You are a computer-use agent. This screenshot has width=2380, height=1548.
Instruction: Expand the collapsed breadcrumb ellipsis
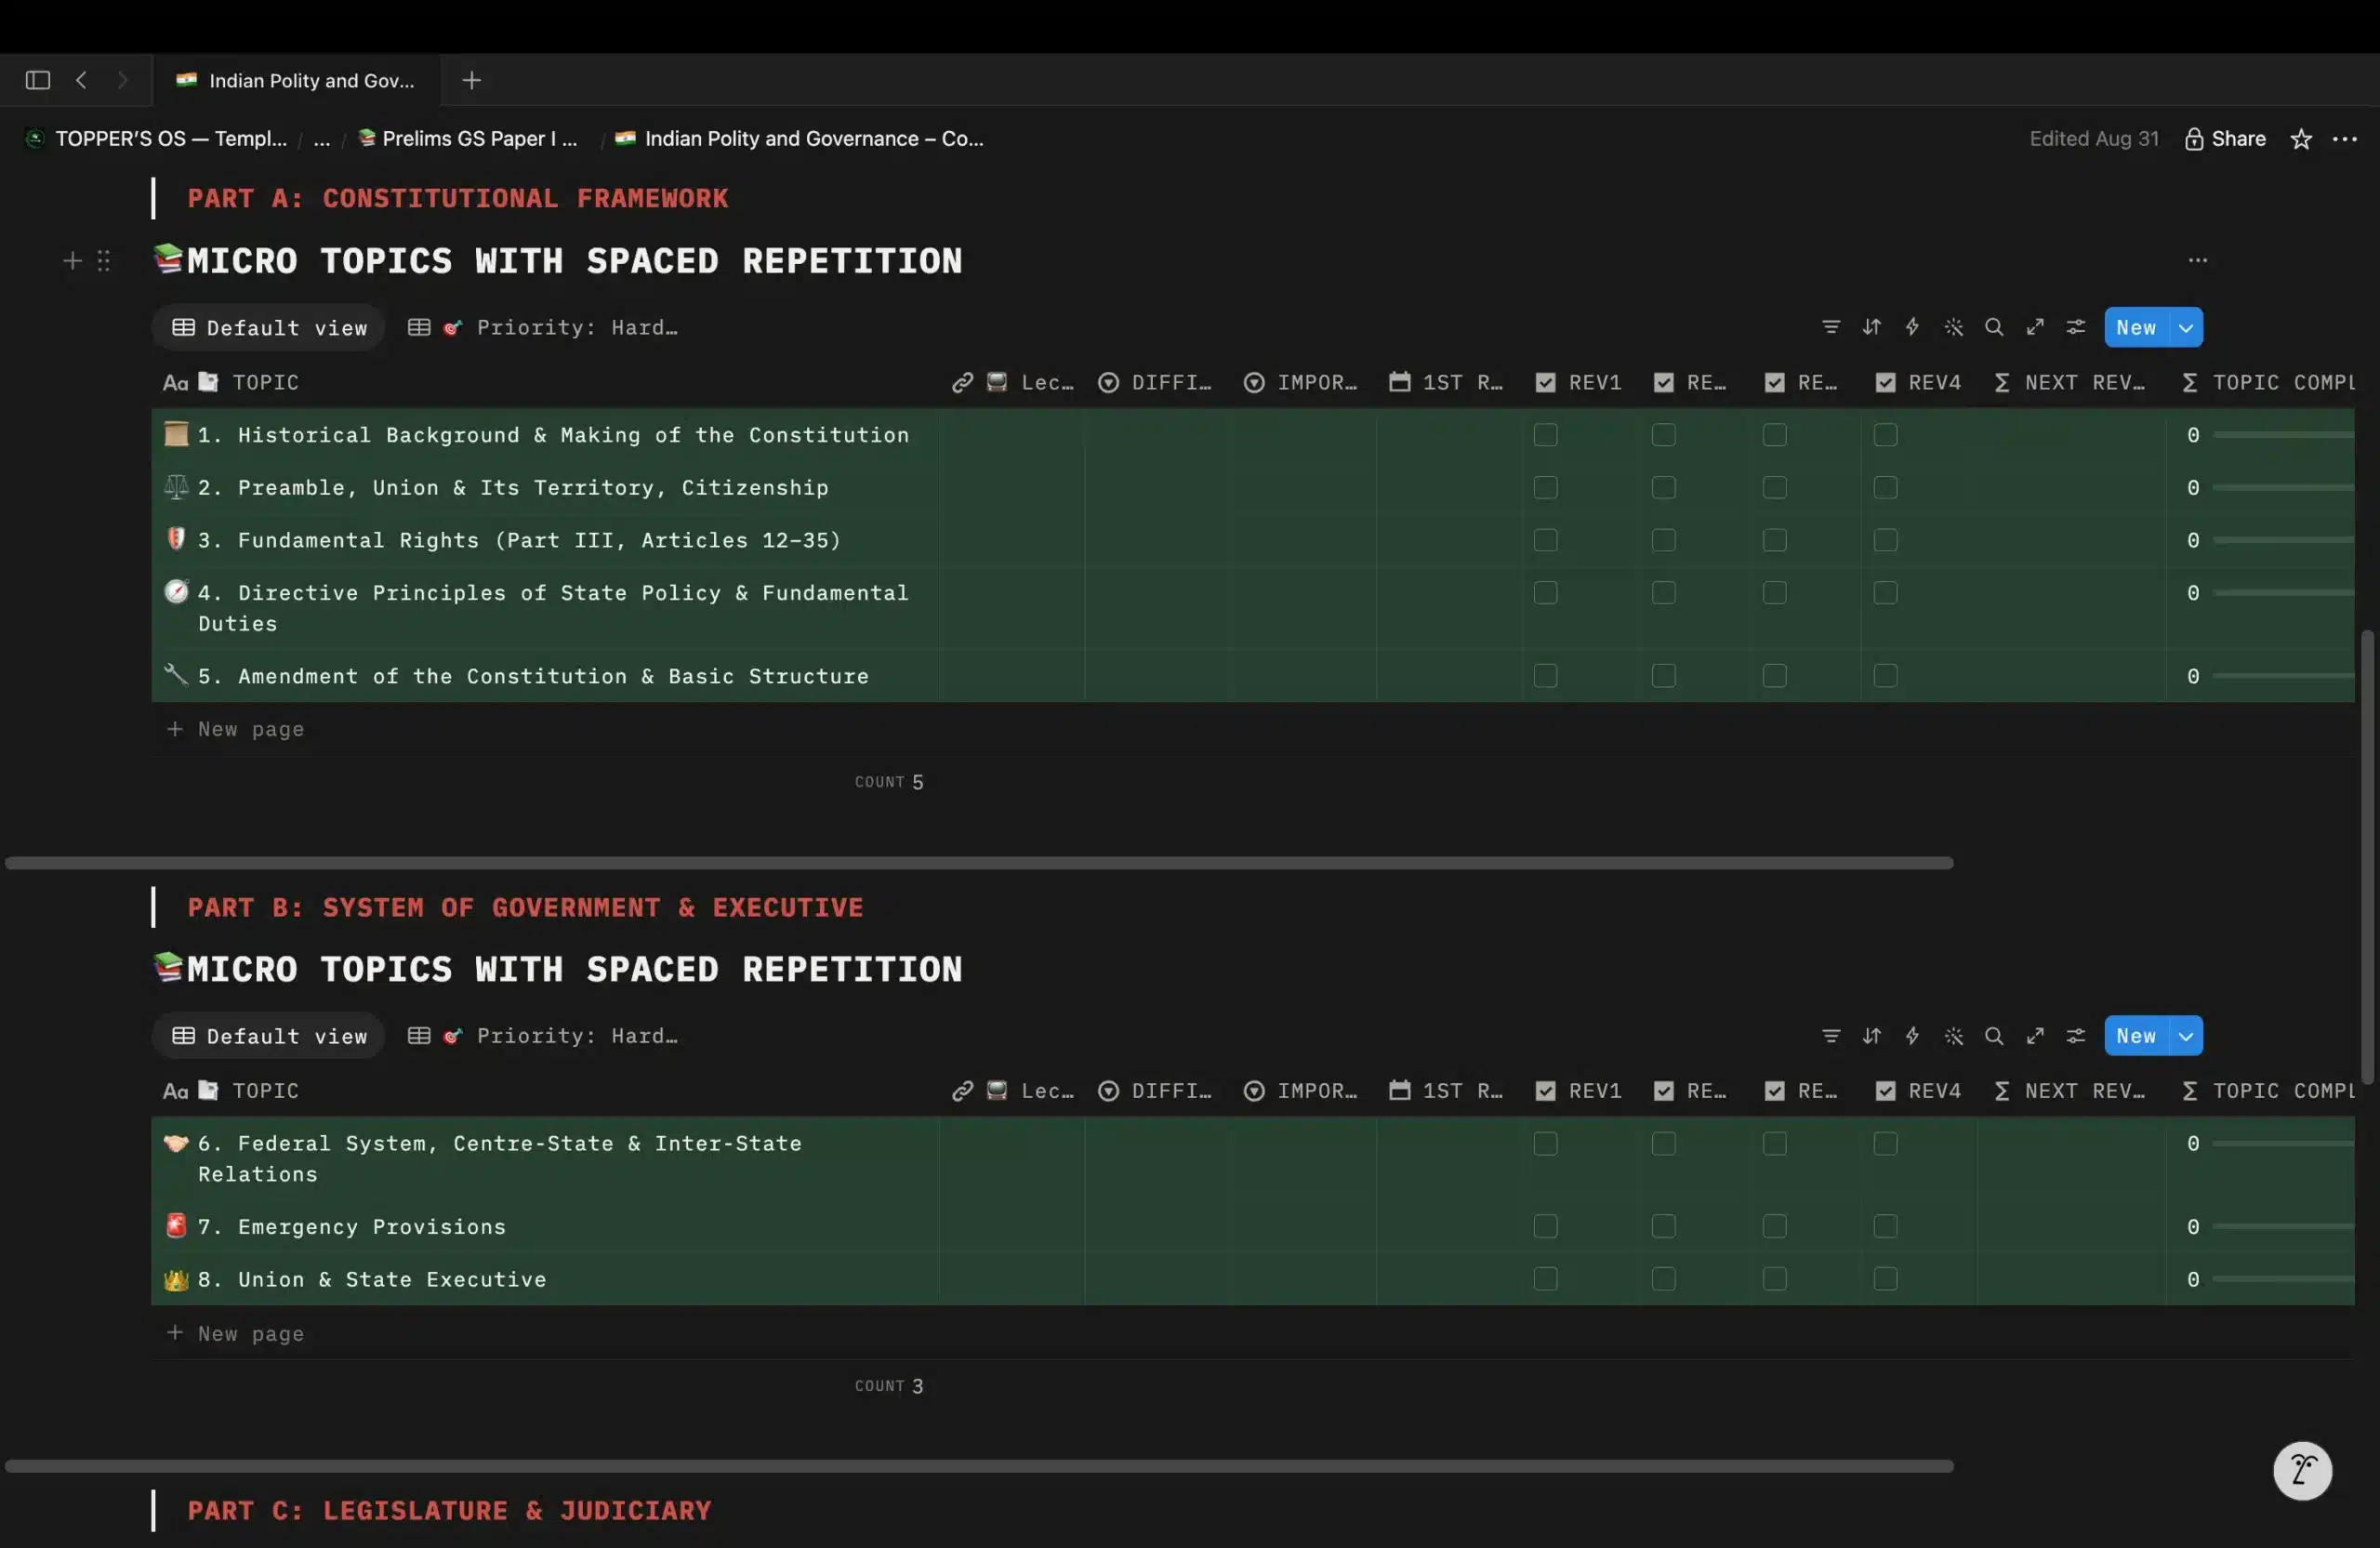pyautogui.click(x=321, y=139)
